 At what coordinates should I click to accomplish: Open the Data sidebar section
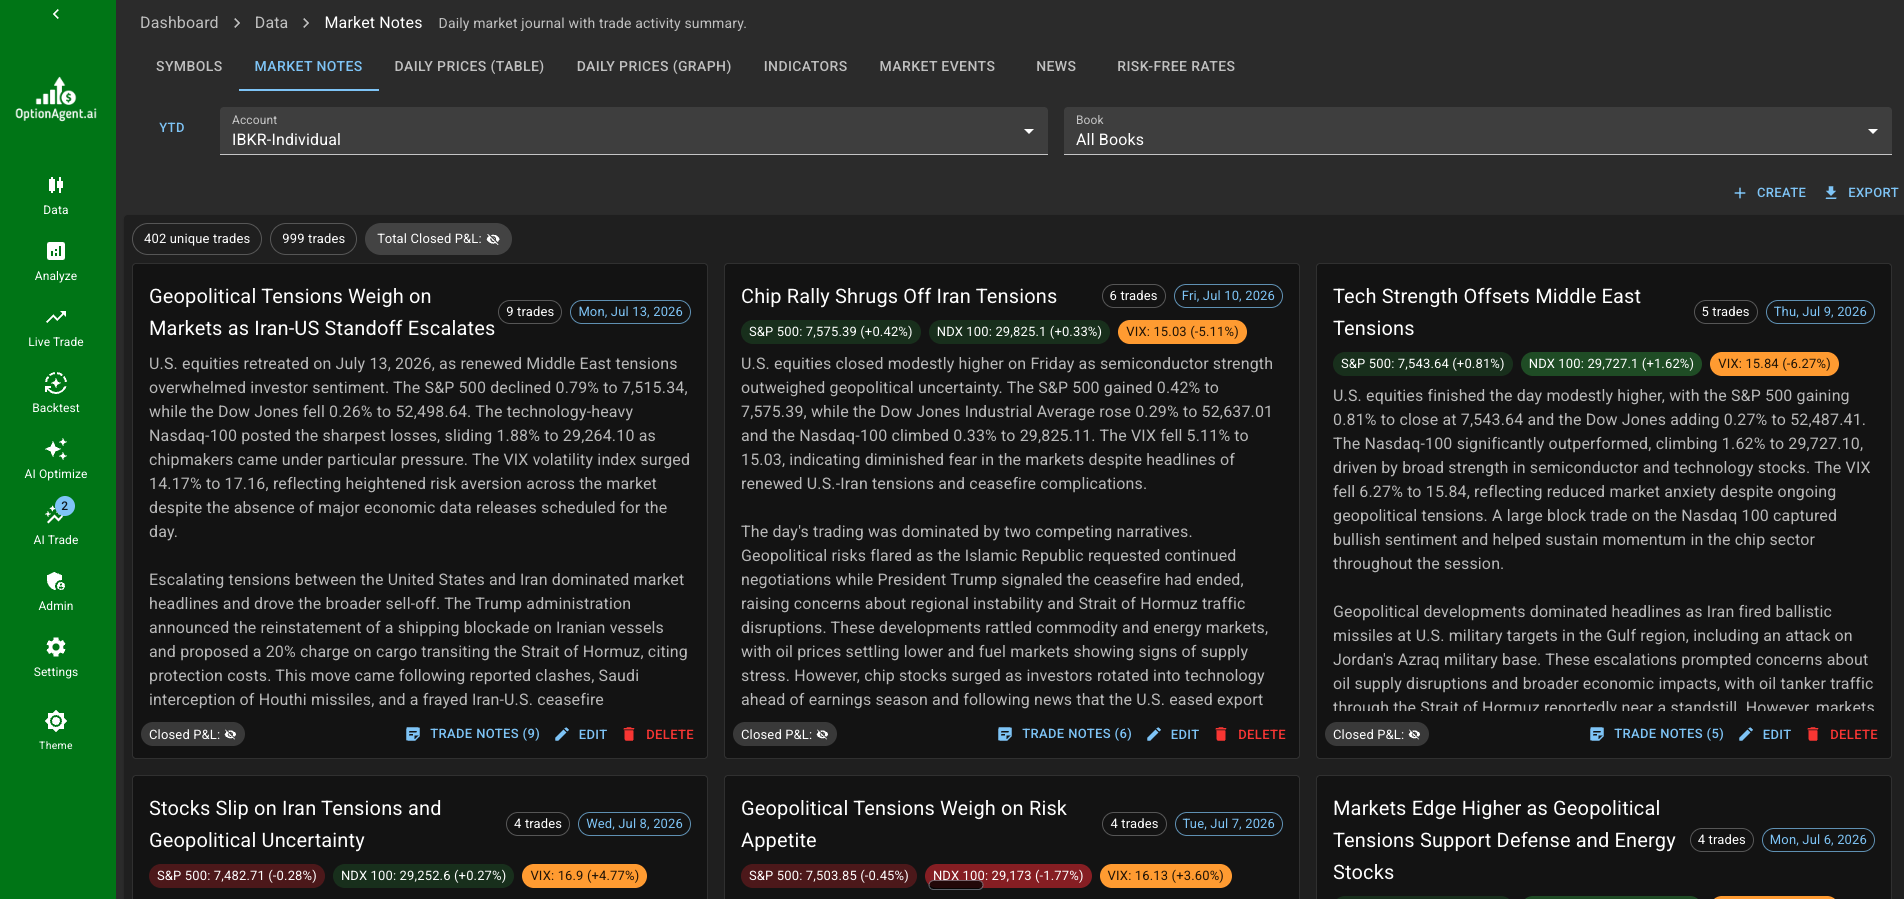click(56, 195)
